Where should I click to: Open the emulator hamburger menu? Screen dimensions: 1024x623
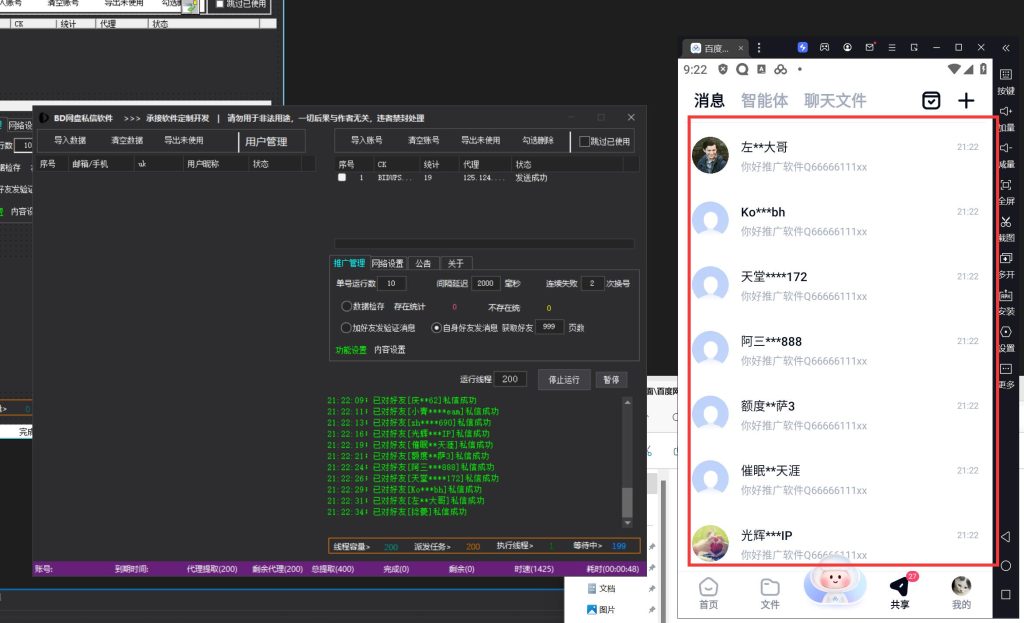point(893,47)
